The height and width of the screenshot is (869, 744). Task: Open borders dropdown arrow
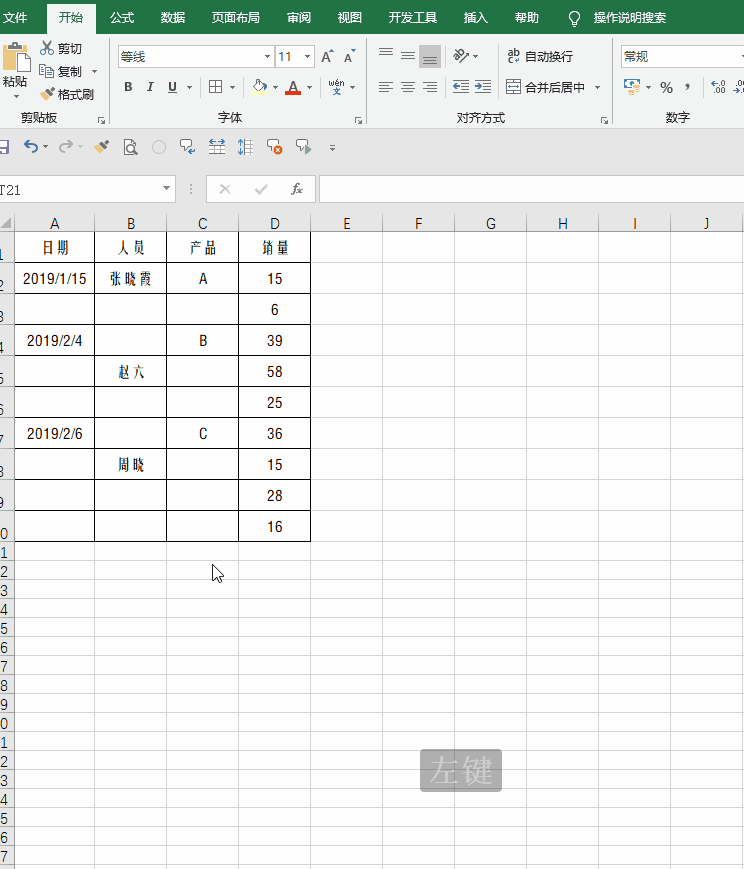click(x=232, y=87)
